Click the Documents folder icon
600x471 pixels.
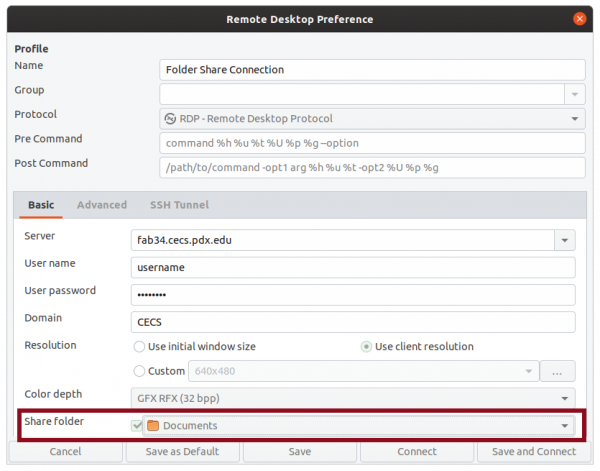coord(153,425)
